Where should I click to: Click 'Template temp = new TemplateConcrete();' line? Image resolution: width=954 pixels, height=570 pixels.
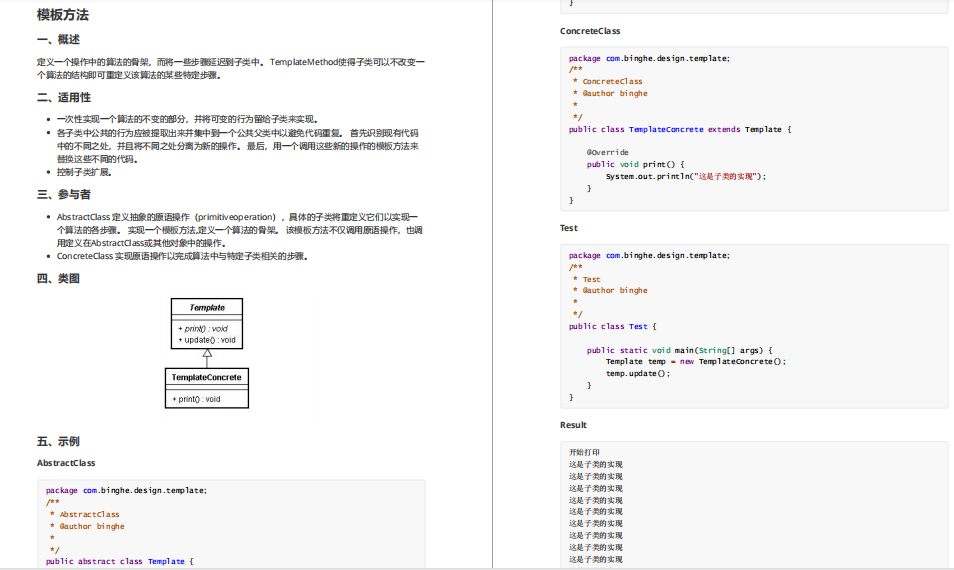(x=695, y=361)
